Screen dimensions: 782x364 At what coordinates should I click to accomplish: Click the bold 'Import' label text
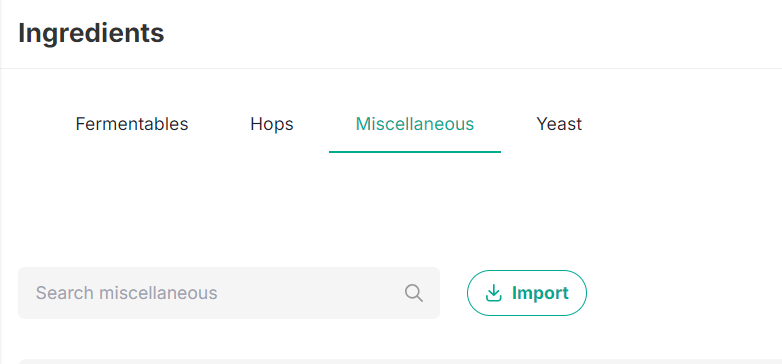(x=540, y=293)
